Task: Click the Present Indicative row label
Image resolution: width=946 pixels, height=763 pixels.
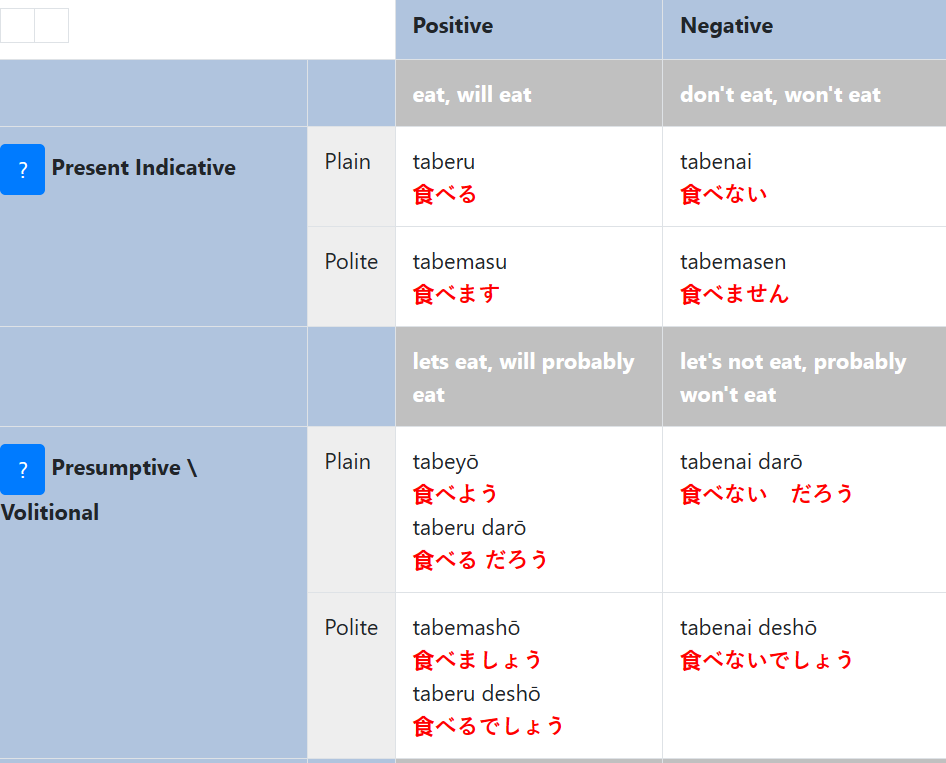Action: click(x=143, y=168)
